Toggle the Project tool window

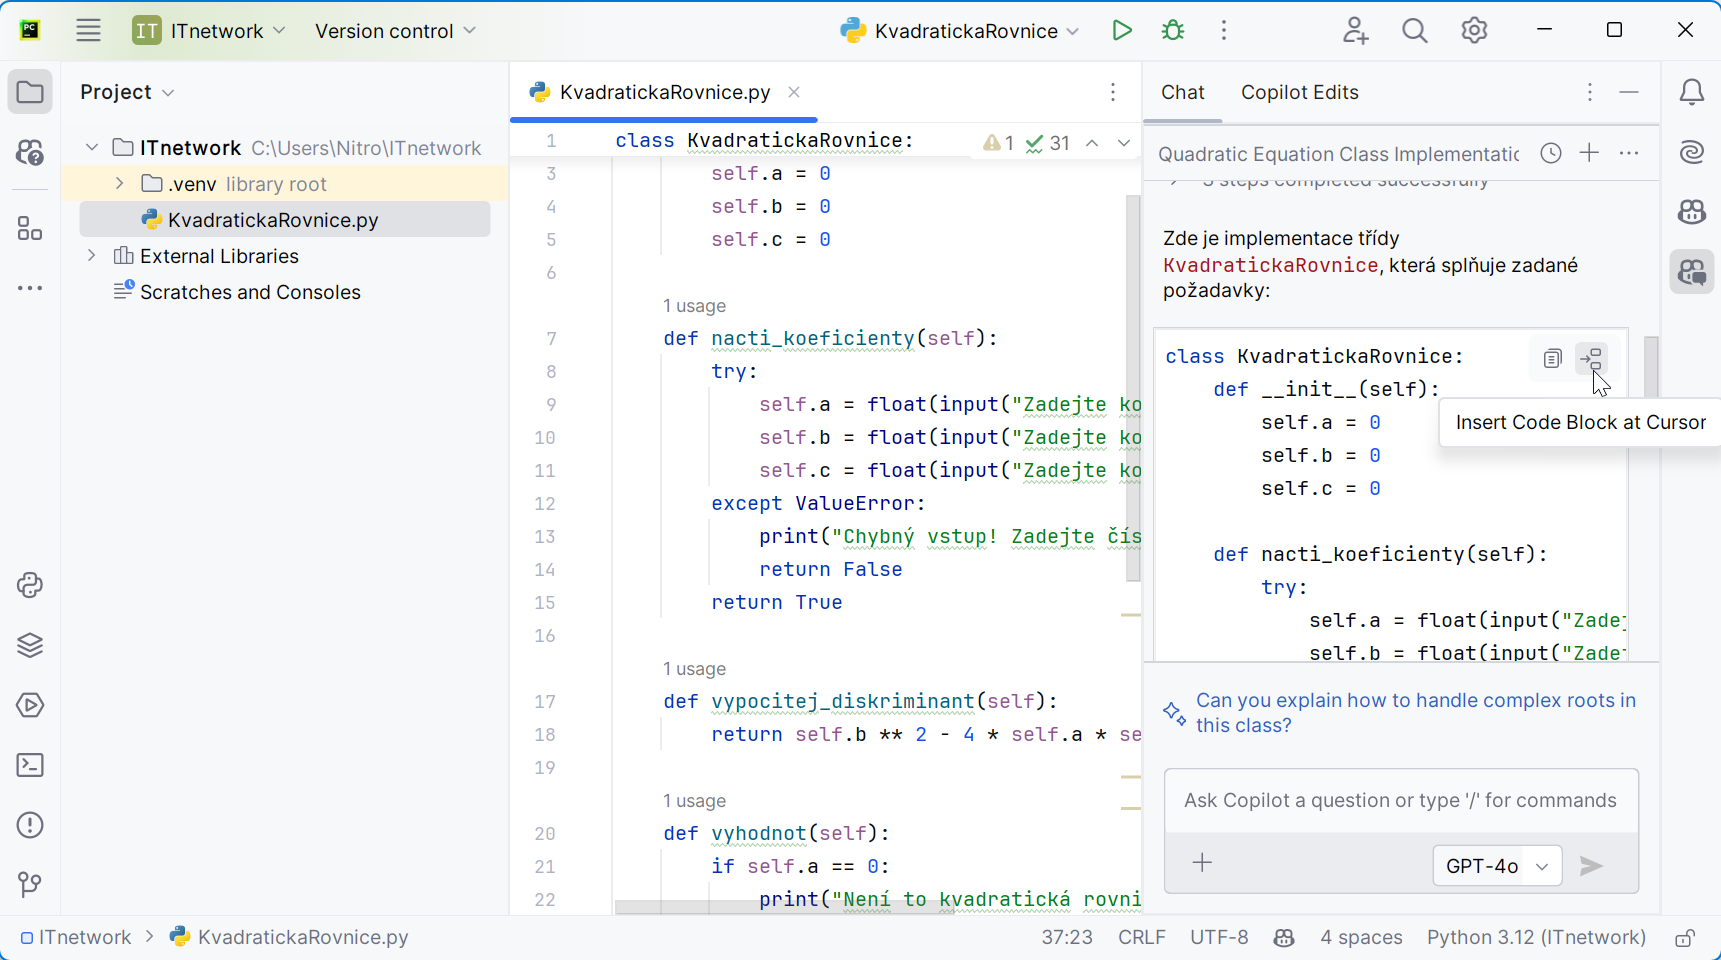(30, 93)
